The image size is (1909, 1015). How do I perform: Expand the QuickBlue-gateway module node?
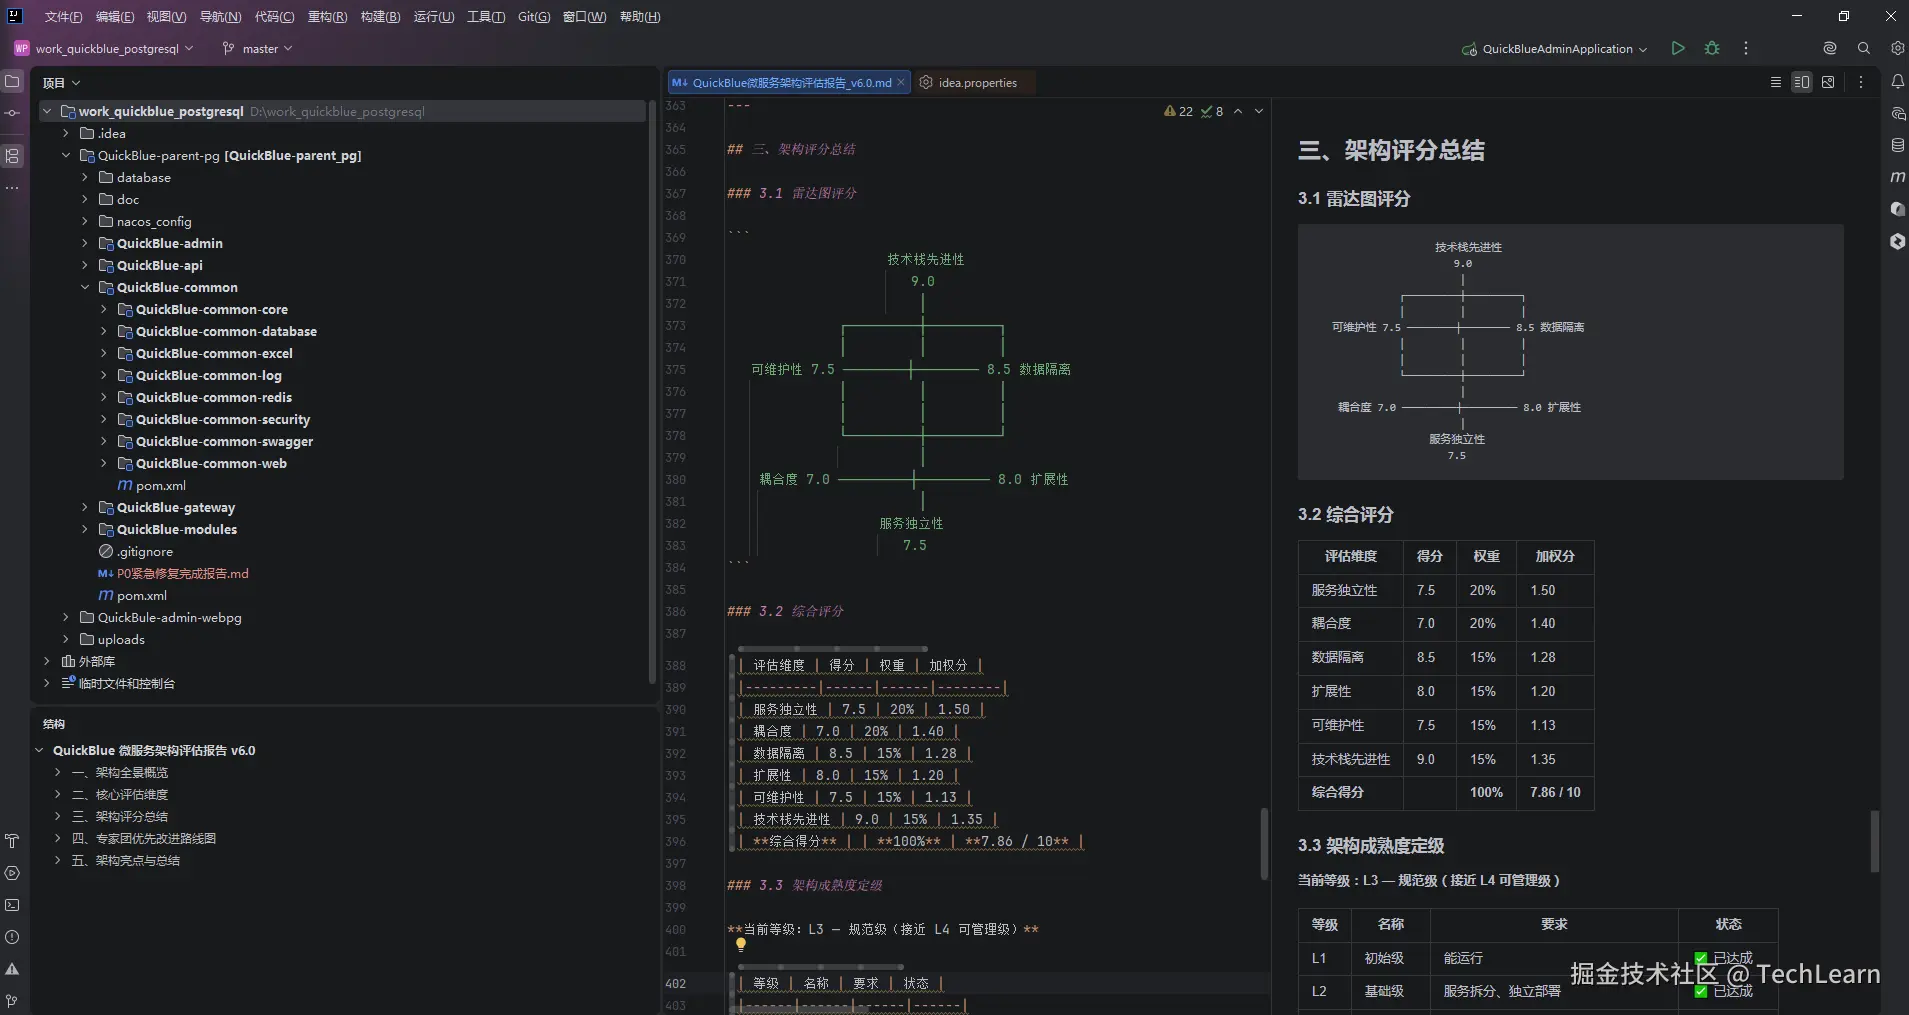pos(85,507)
